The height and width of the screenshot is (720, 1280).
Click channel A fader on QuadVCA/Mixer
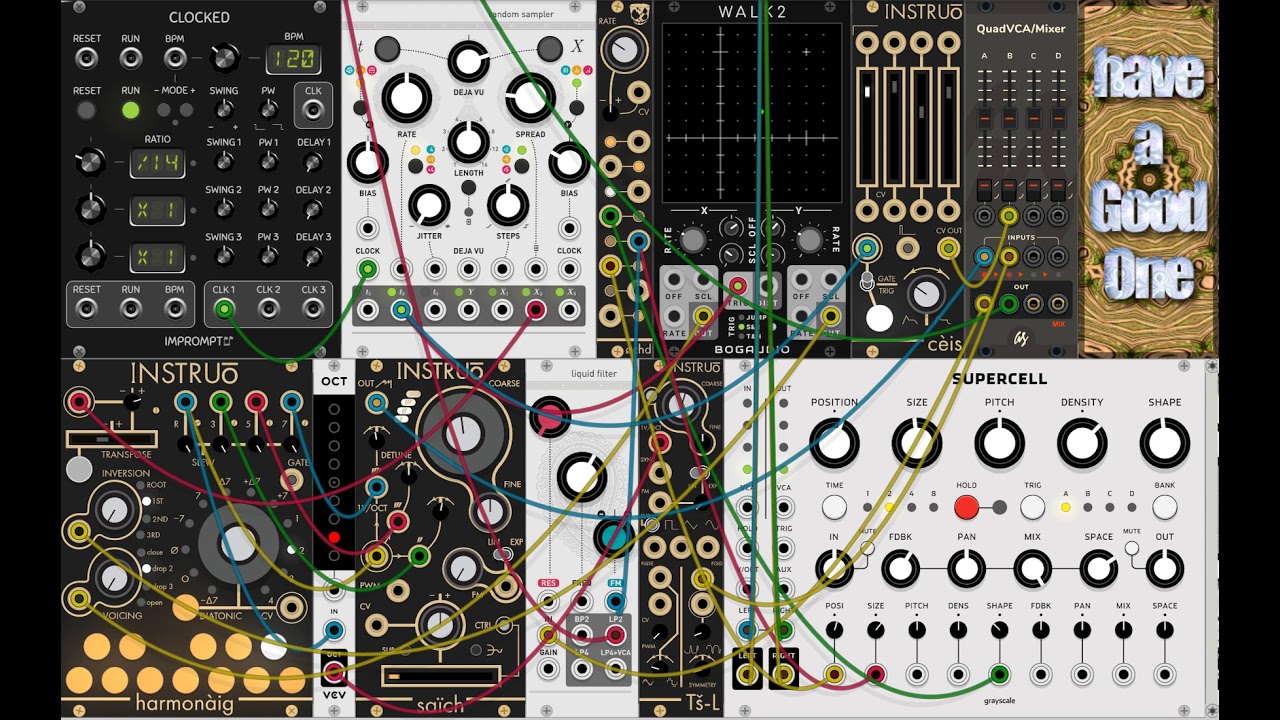click(984, 120)
